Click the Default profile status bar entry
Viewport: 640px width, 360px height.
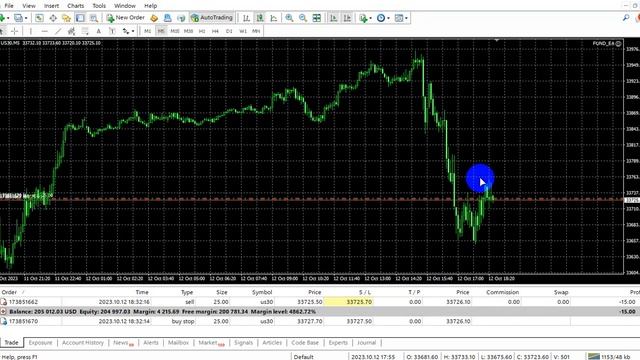[x=304, y=357]
